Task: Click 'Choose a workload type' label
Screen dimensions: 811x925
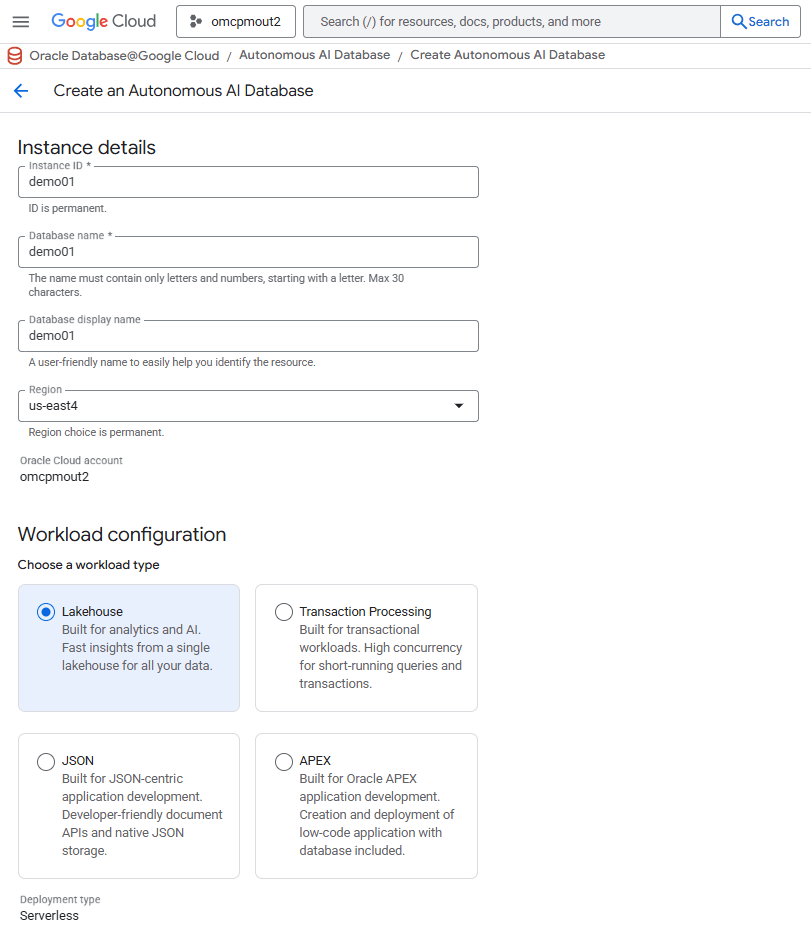Action: [x=88, y=565]
